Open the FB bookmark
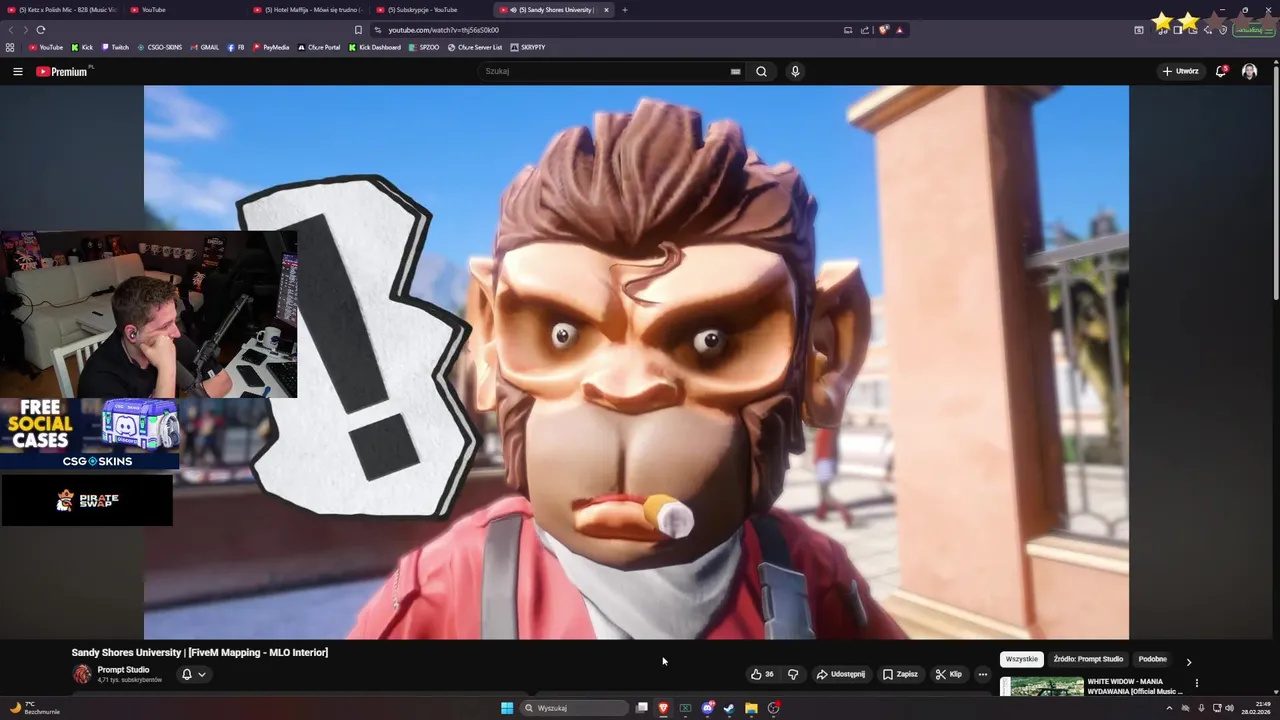The height and width of the screenshot is (720, 1280). point(236,47)
